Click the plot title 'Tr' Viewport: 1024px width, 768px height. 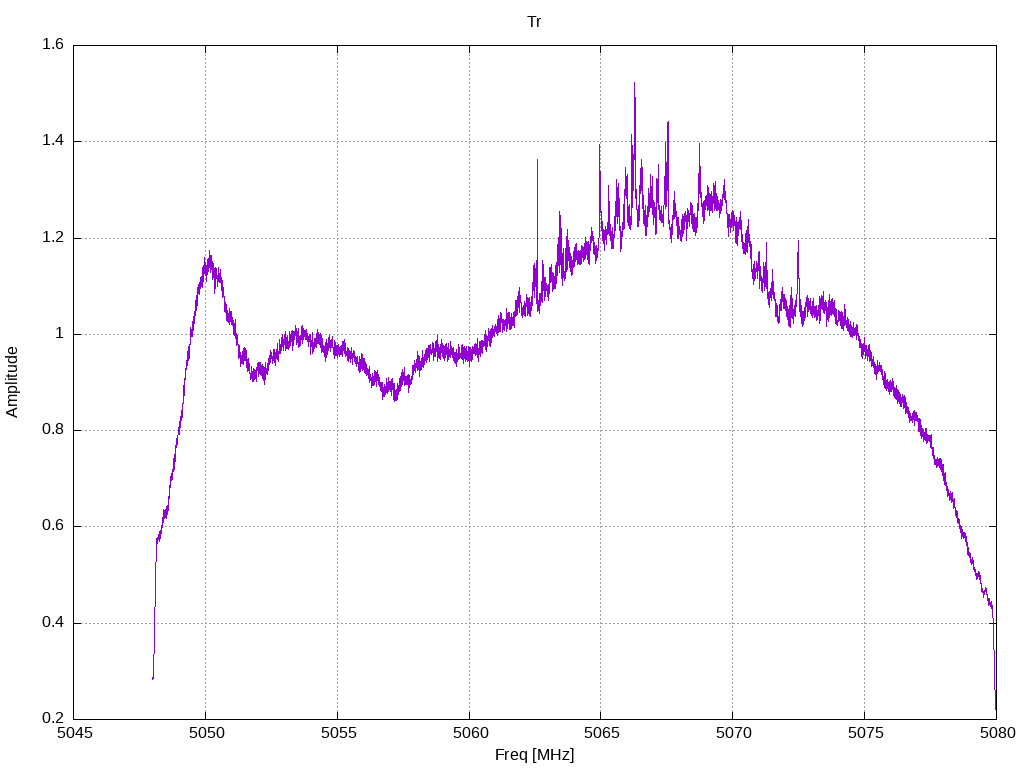click(534, 22)
